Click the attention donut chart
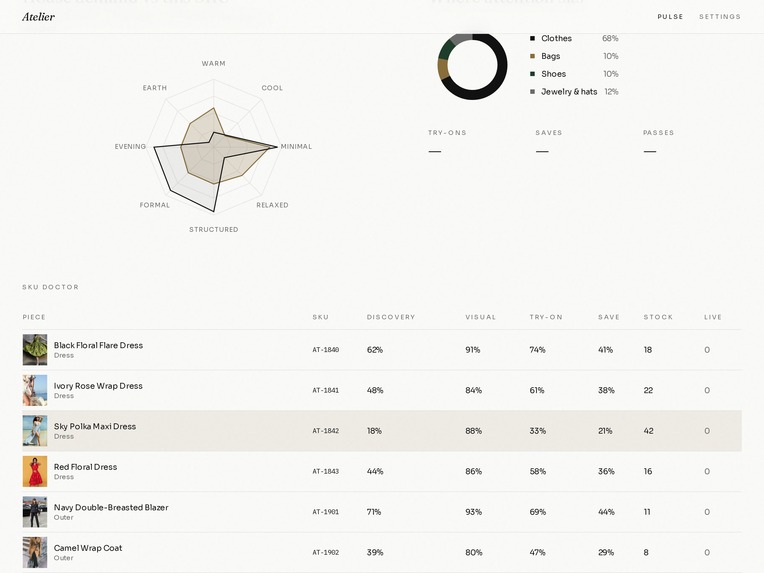This screenshot has width=764, height=573. pyautogui.click(x=472, y=65)
